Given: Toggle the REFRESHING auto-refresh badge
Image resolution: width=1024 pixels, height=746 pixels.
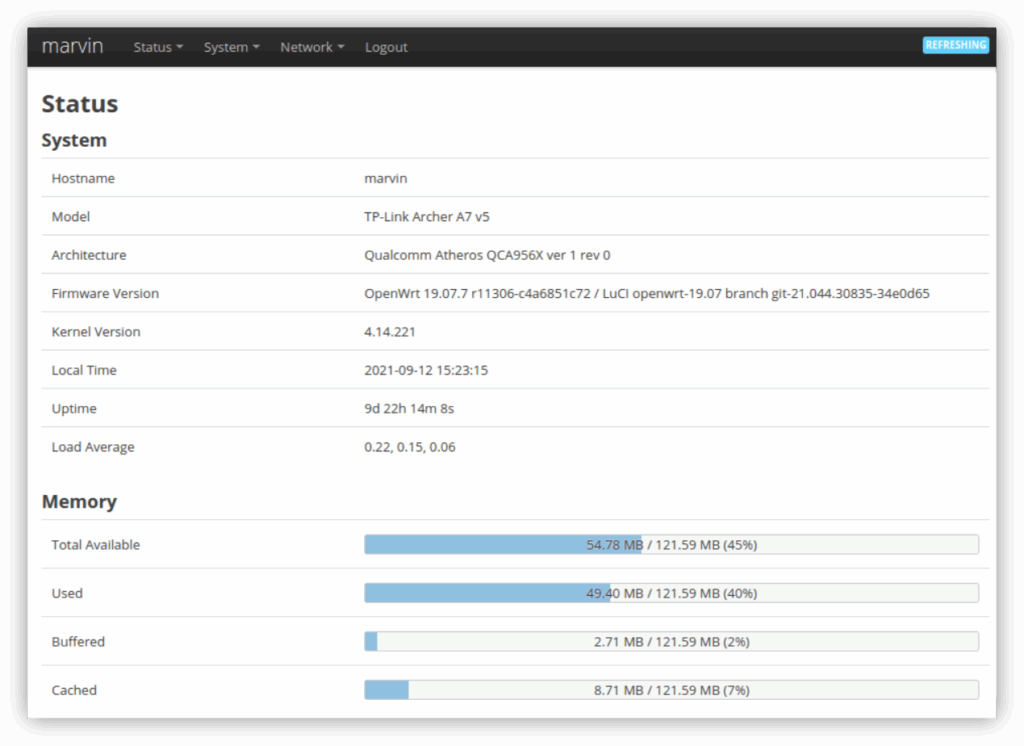Looking at the screenshot, I should (955, 45).
